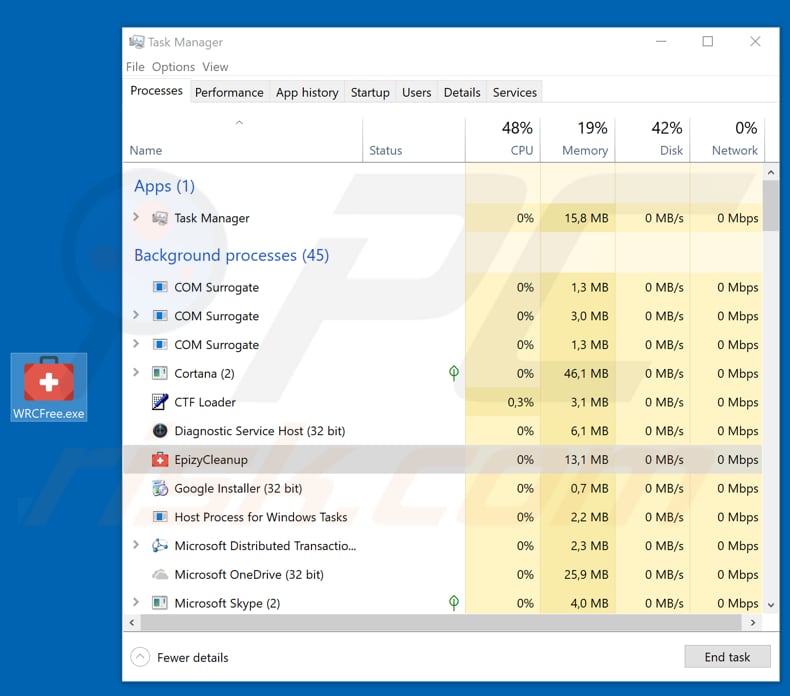Sort by the Name column header

pos(242,140)
